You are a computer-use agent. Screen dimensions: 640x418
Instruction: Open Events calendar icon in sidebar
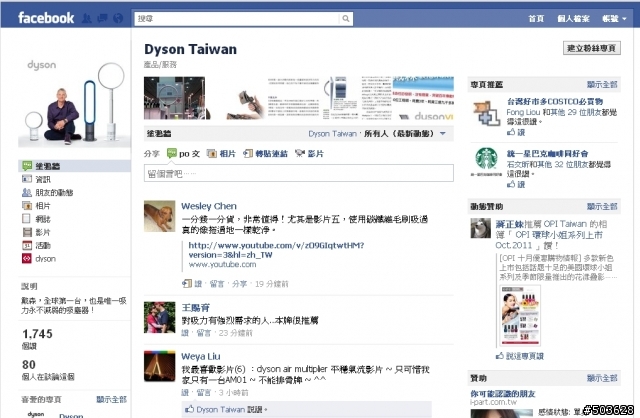click(27, 245)
